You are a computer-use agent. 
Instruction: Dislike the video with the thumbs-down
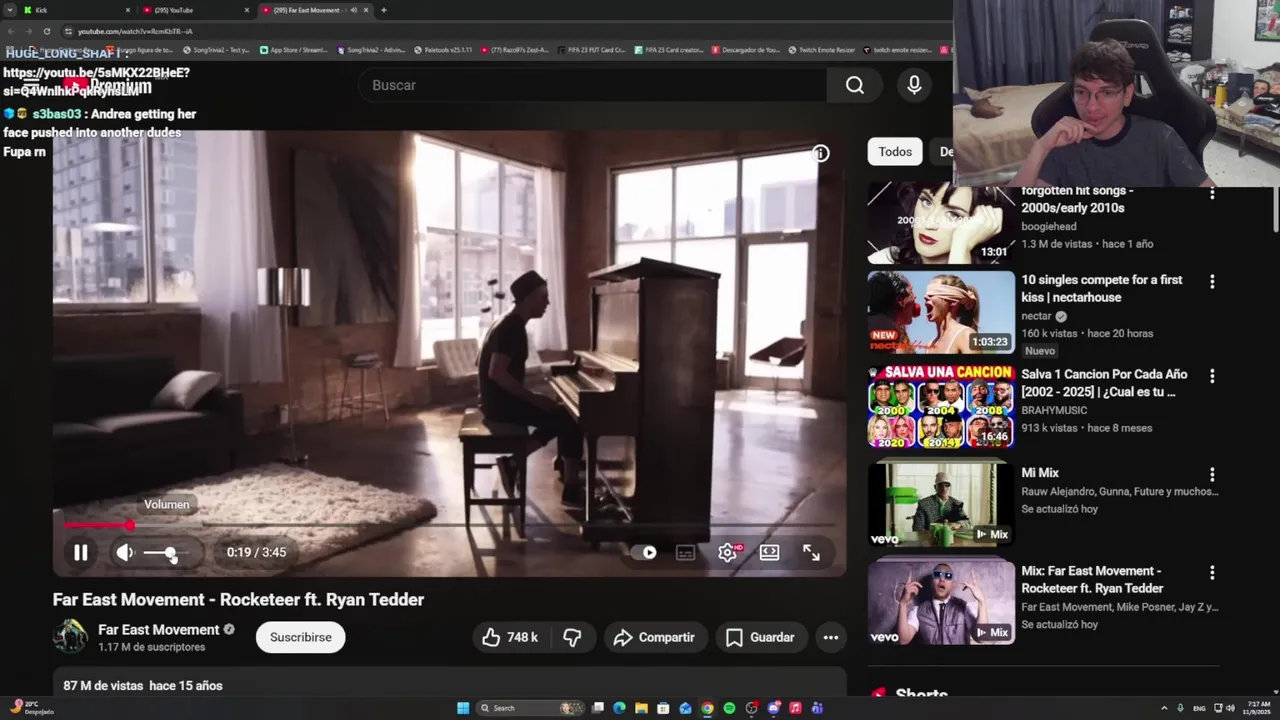tap(572, 637)
